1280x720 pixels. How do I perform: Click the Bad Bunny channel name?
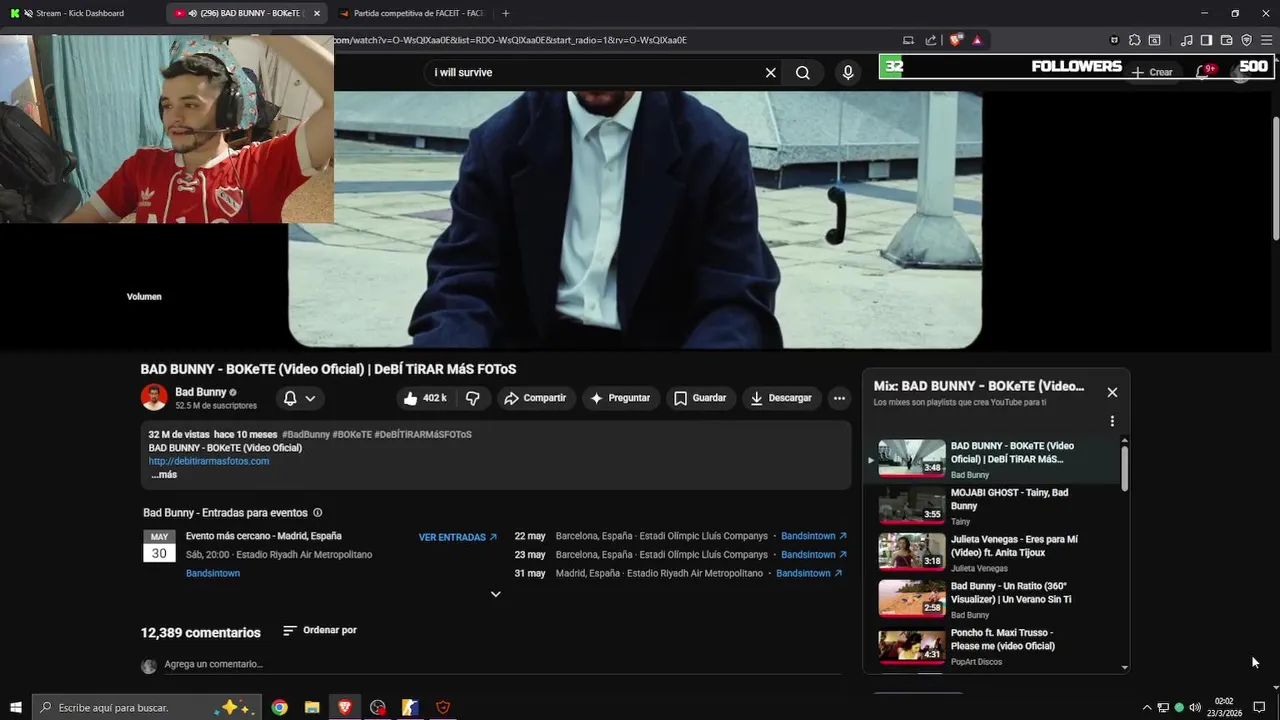click(x=201, y=392)
